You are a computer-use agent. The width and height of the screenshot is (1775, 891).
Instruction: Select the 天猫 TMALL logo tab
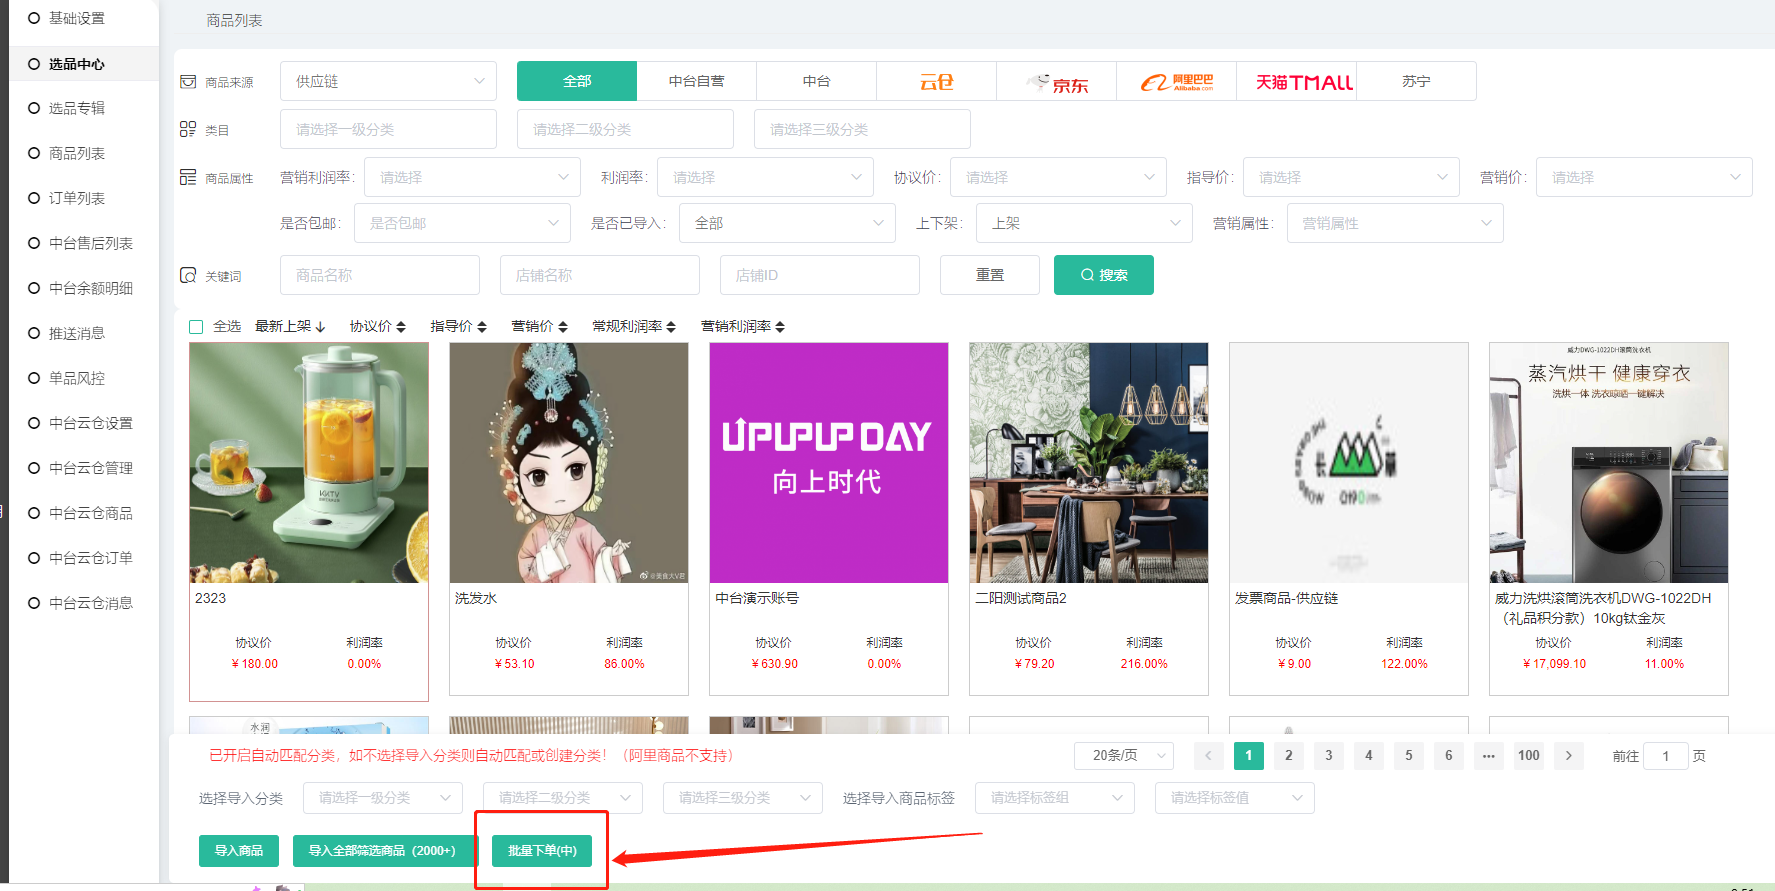point(1297,81)
